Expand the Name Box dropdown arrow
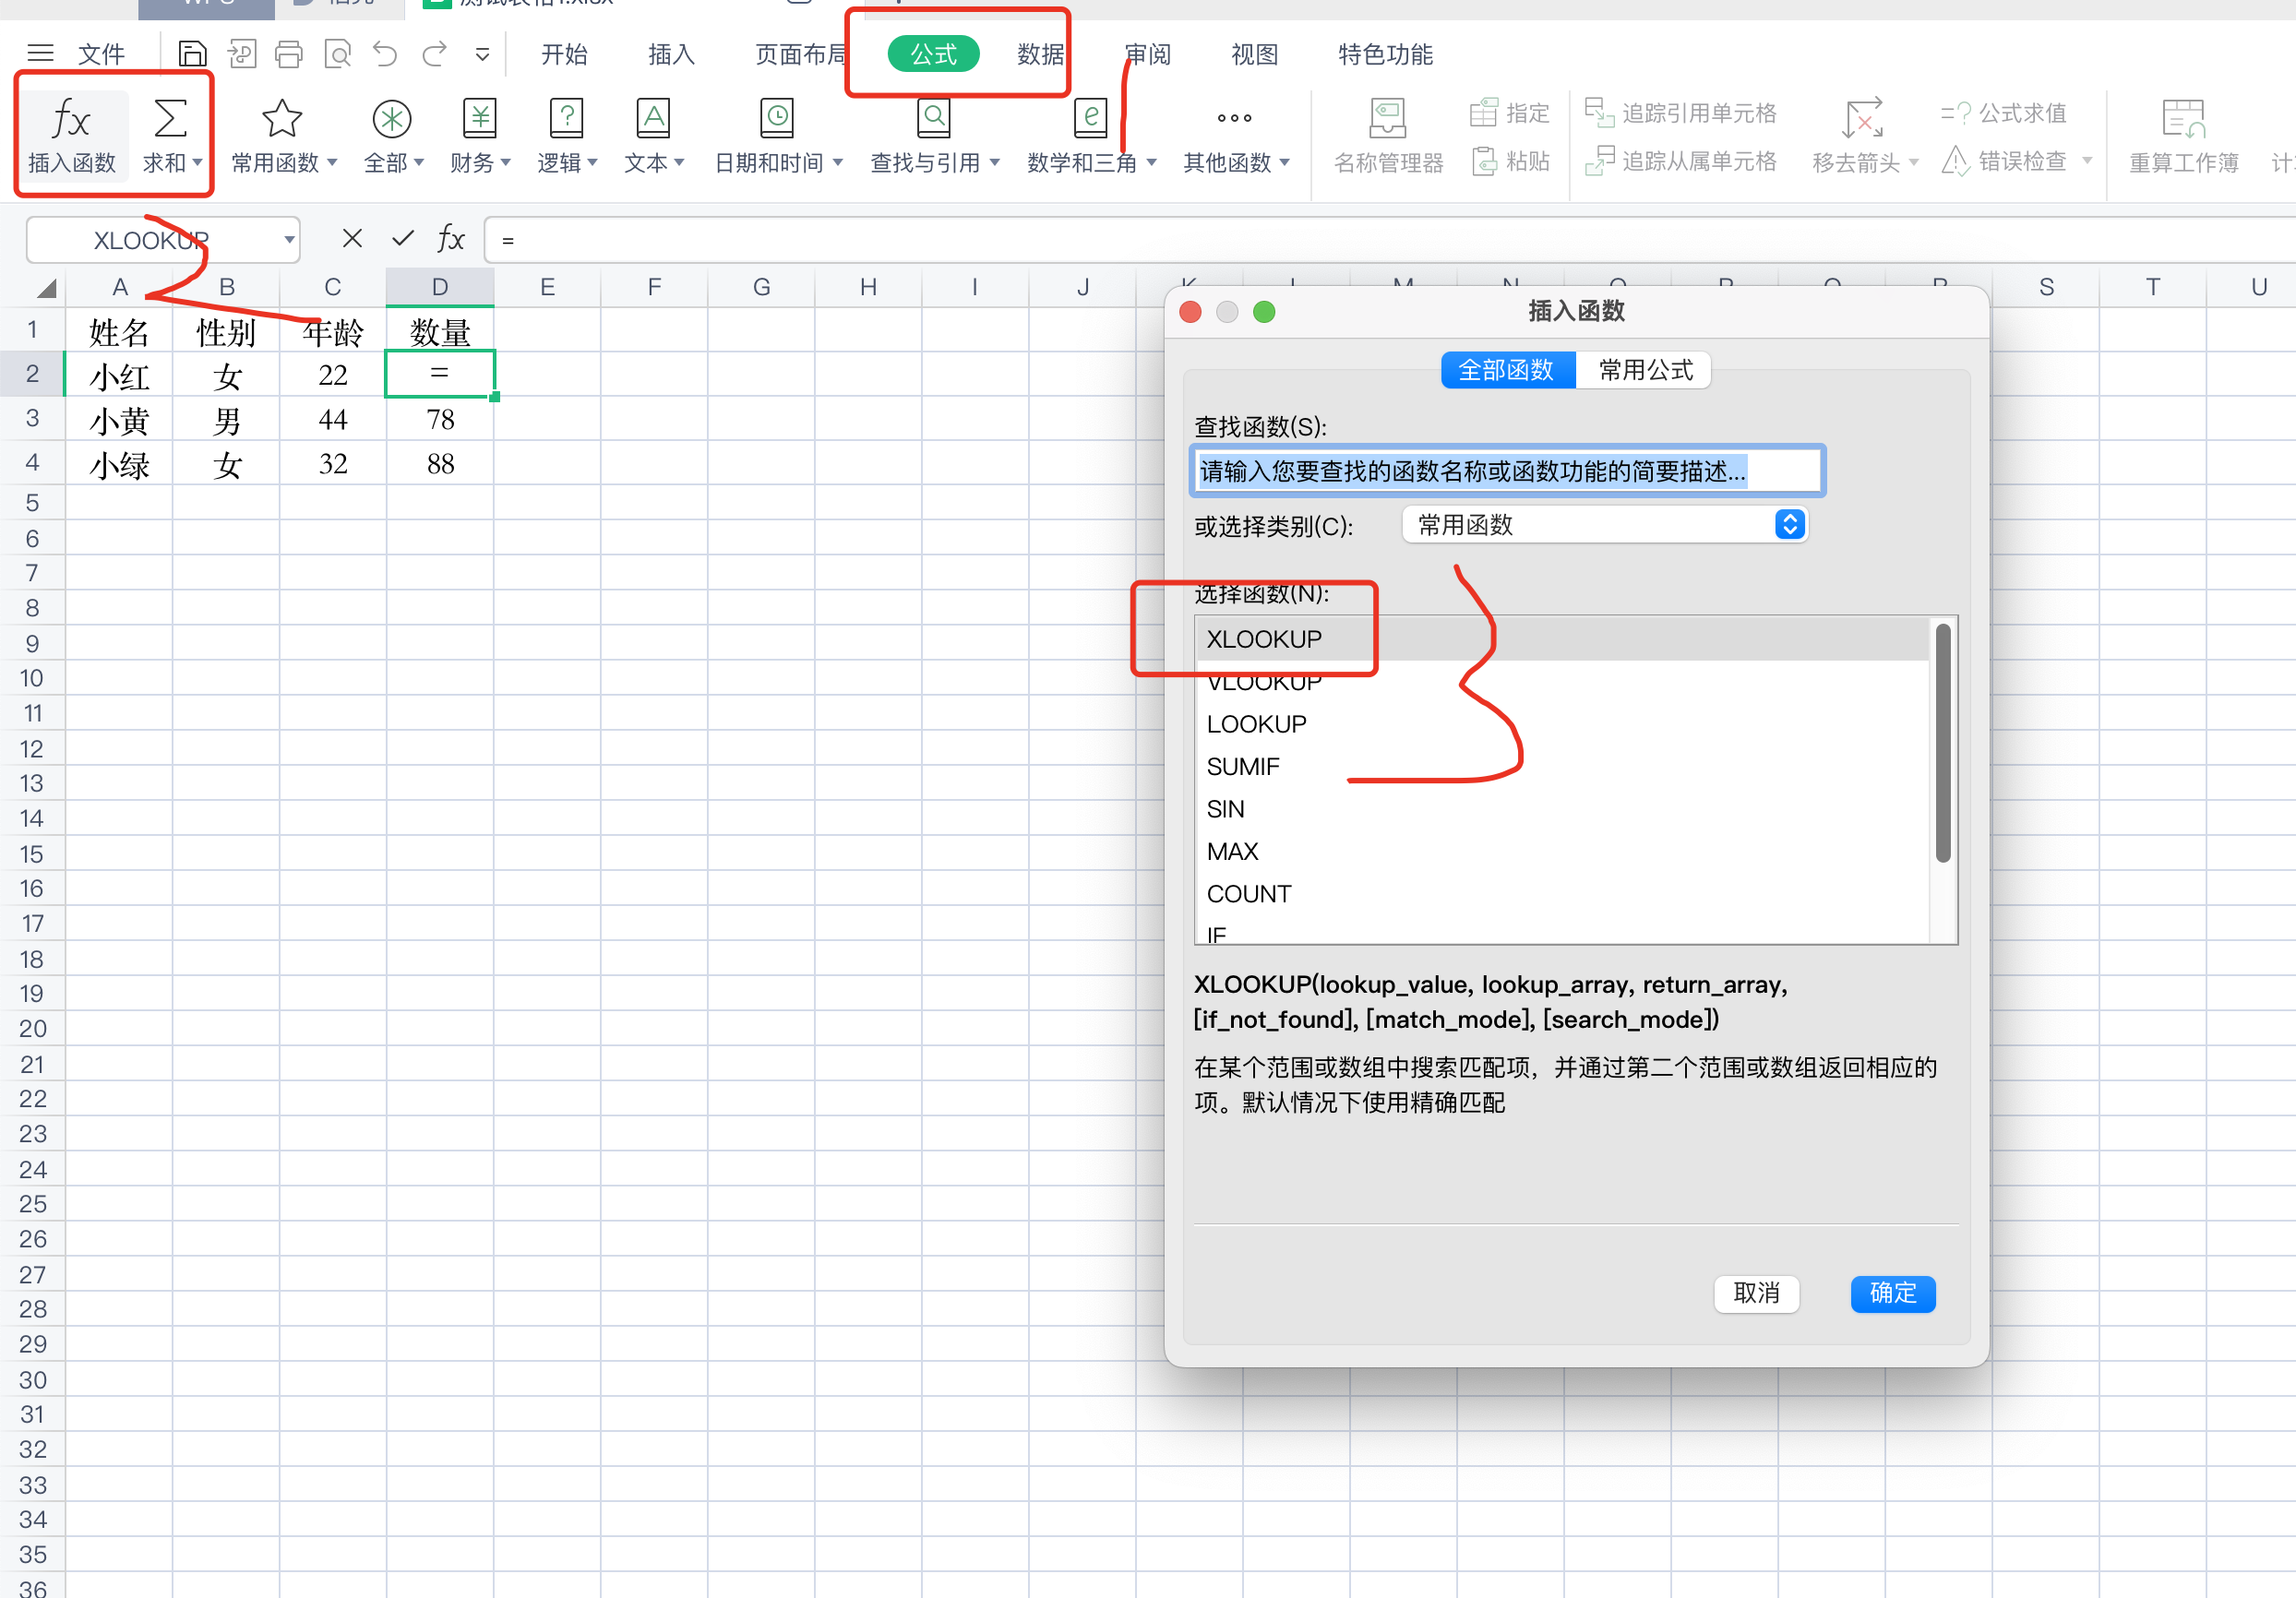The width and height of the screenshot is (2296, 1598). pos(288,240)
